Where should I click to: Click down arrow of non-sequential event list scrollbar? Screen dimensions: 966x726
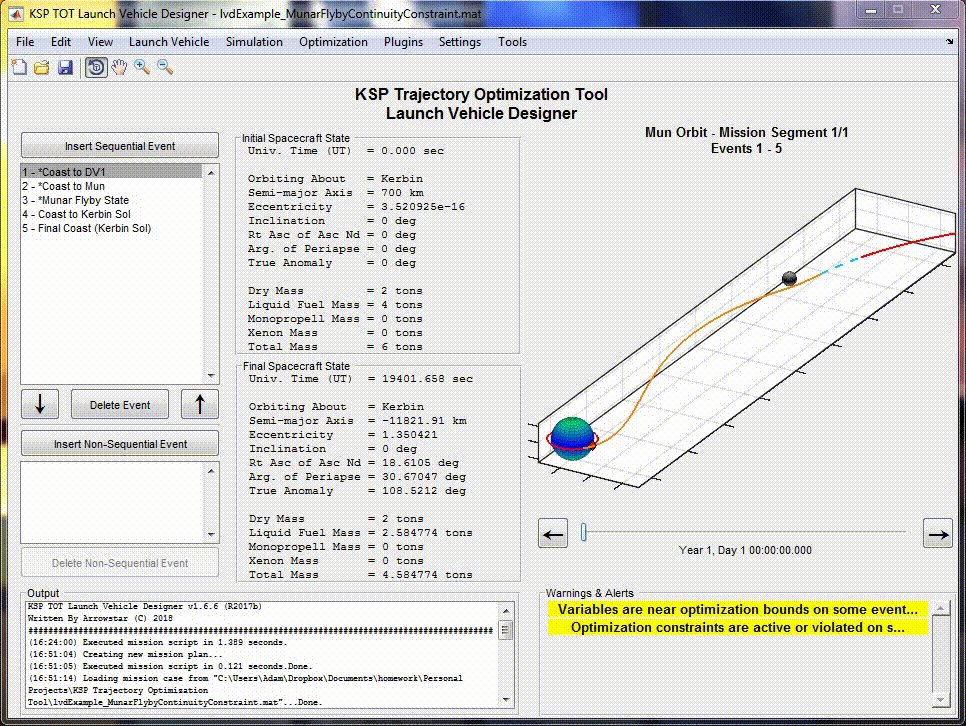click(x=211, y=534)
